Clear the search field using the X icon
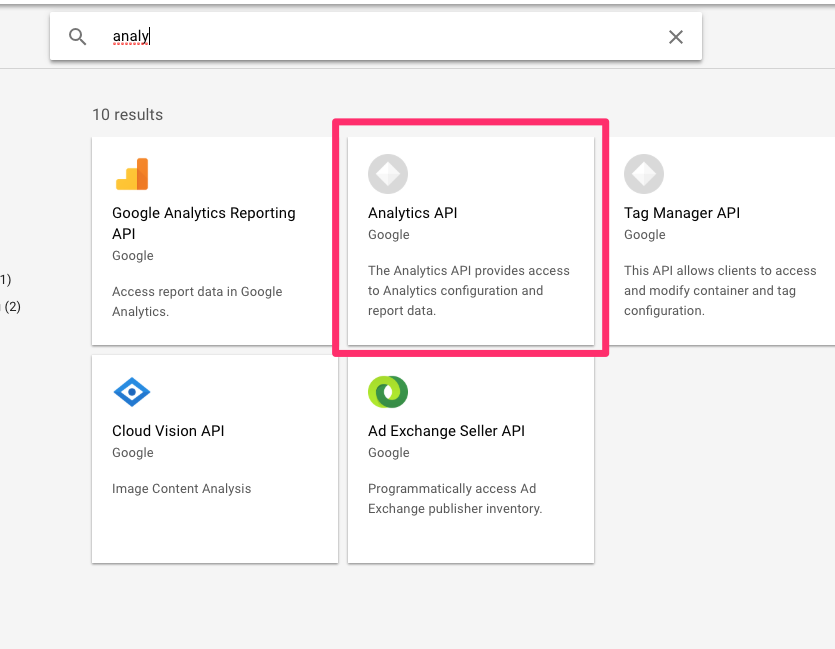The image size is (835, 649). click(675, 36)
